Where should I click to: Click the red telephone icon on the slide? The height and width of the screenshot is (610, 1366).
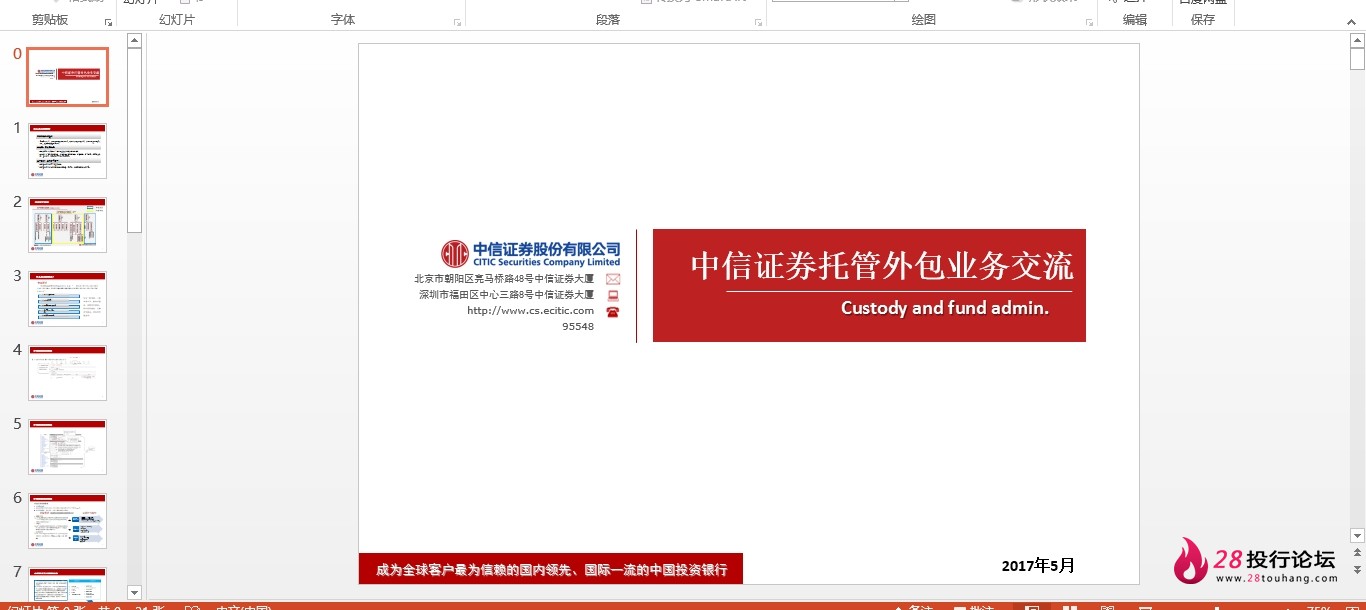(613, 312)
